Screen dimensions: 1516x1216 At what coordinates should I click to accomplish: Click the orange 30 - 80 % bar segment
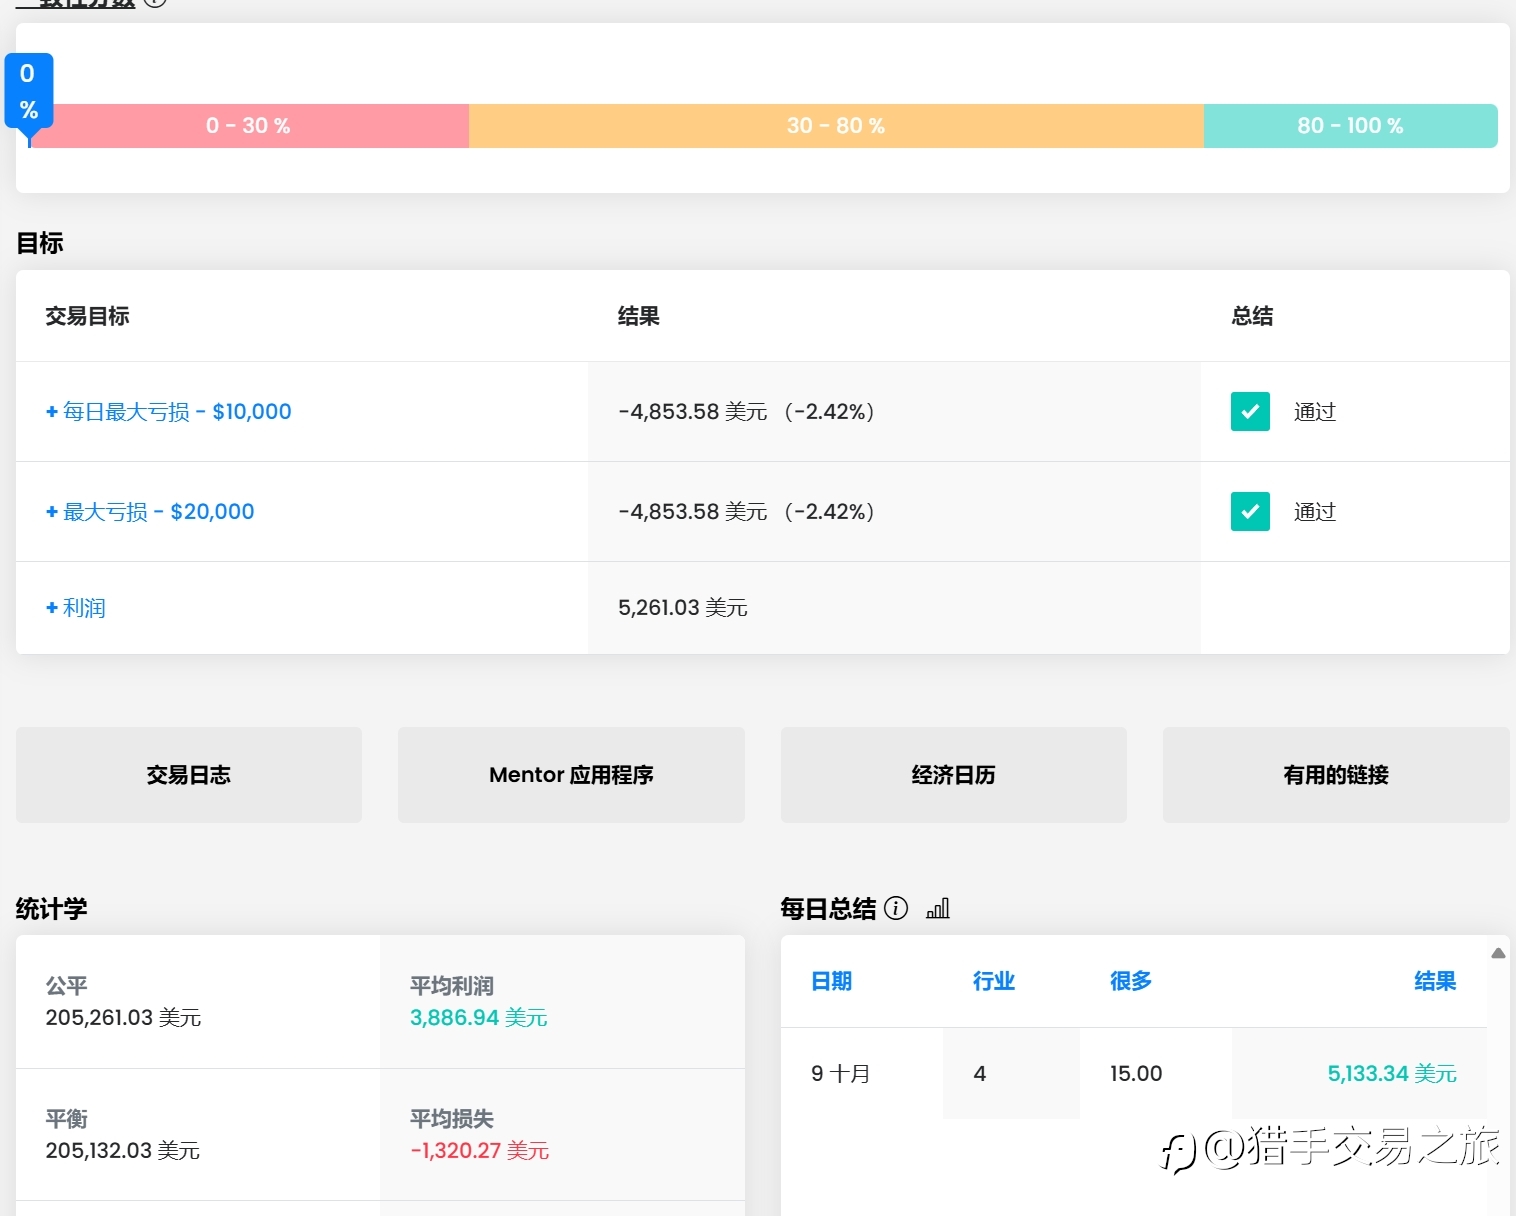tap(836, 126)
